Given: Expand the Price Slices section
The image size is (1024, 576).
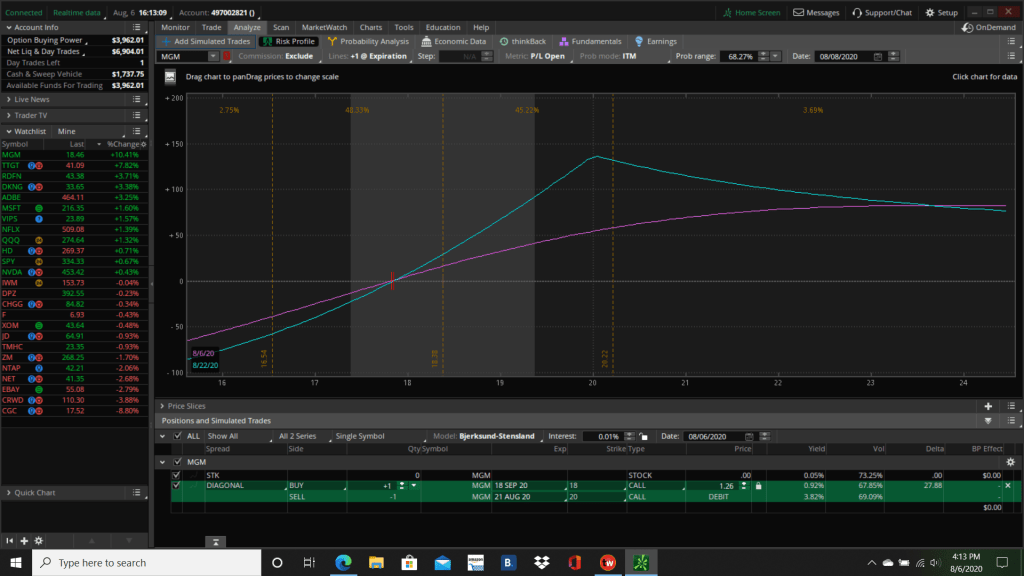Looking at the screenshot, I should (x=162, y=406).
